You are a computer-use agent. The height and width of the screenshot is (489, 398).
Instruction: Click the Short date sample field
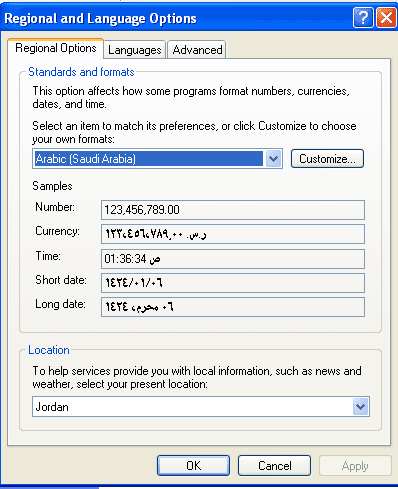[x=233, y=283]
